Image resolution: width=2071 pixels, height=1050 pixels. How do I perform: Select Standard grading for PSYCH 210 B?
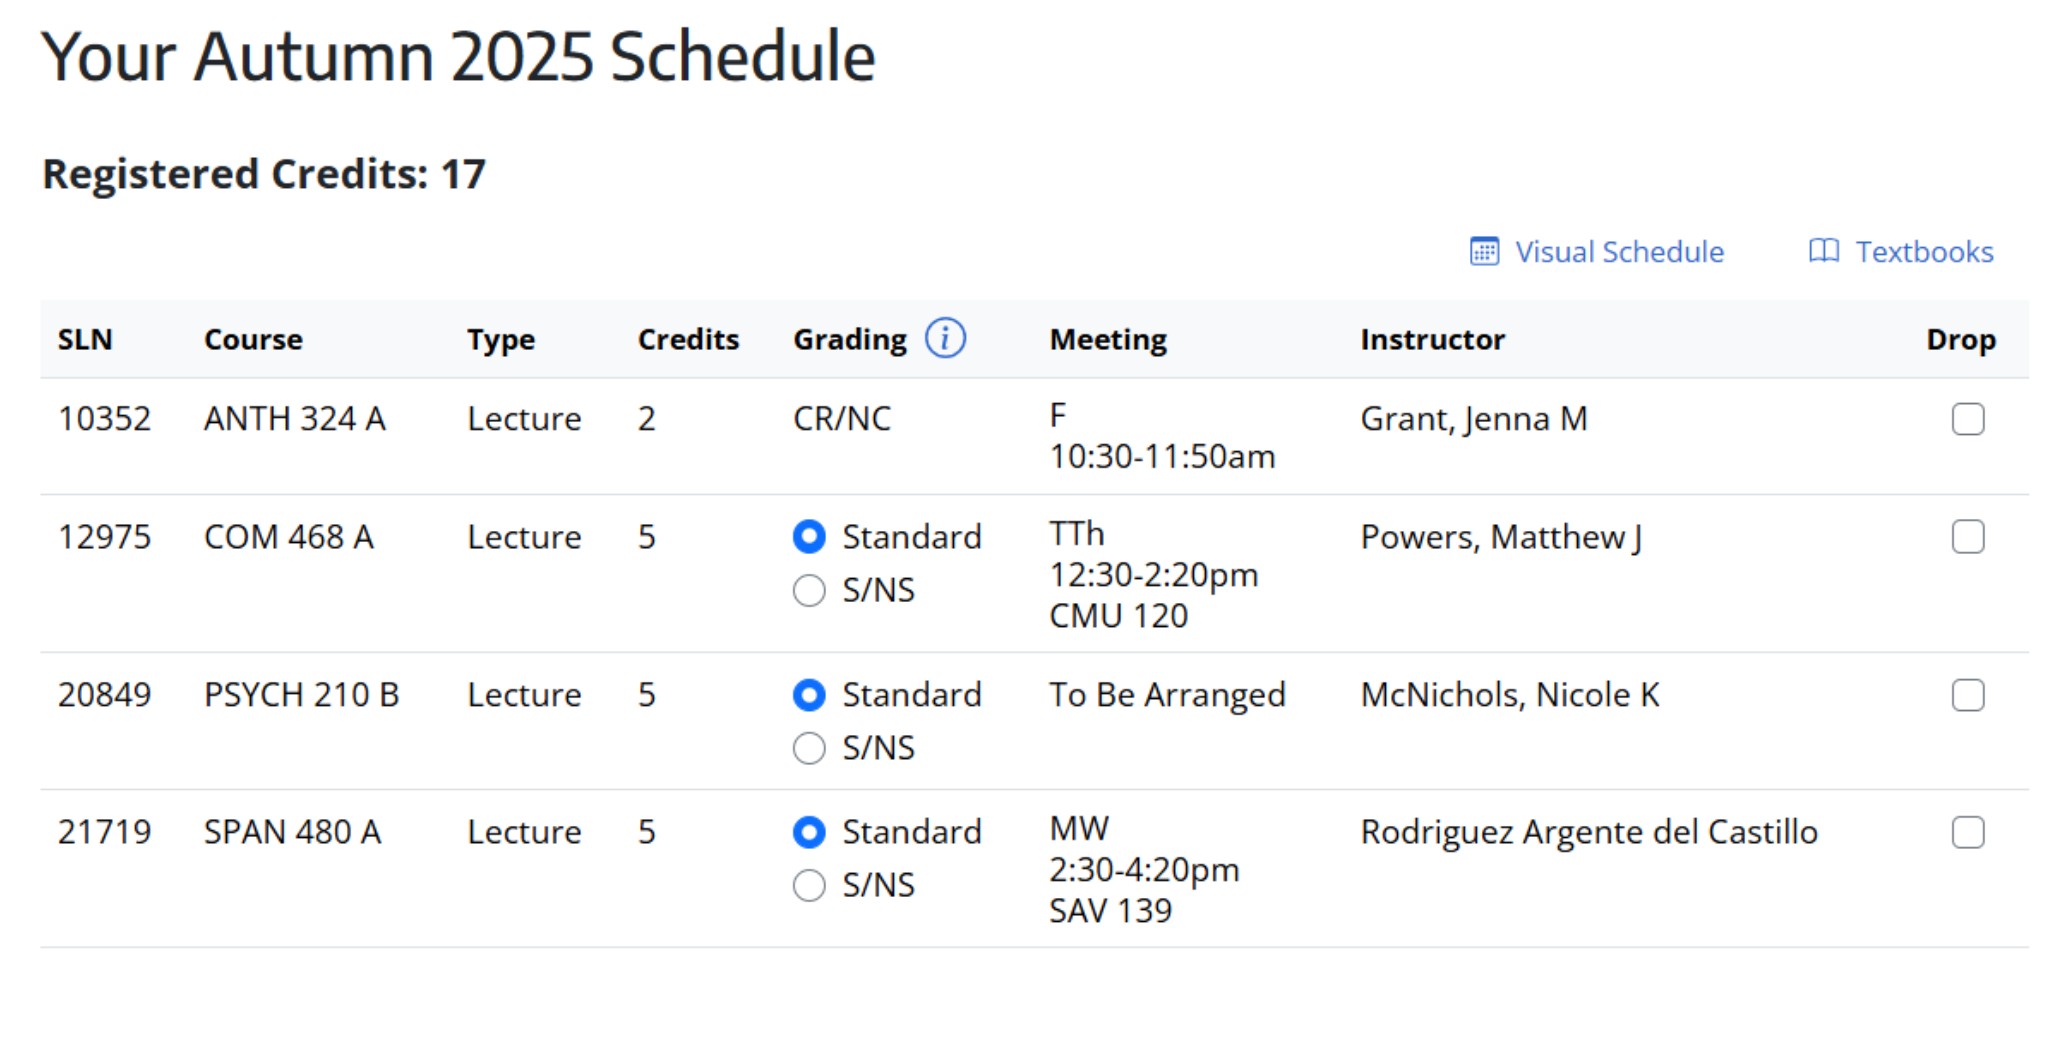[808, 694]
